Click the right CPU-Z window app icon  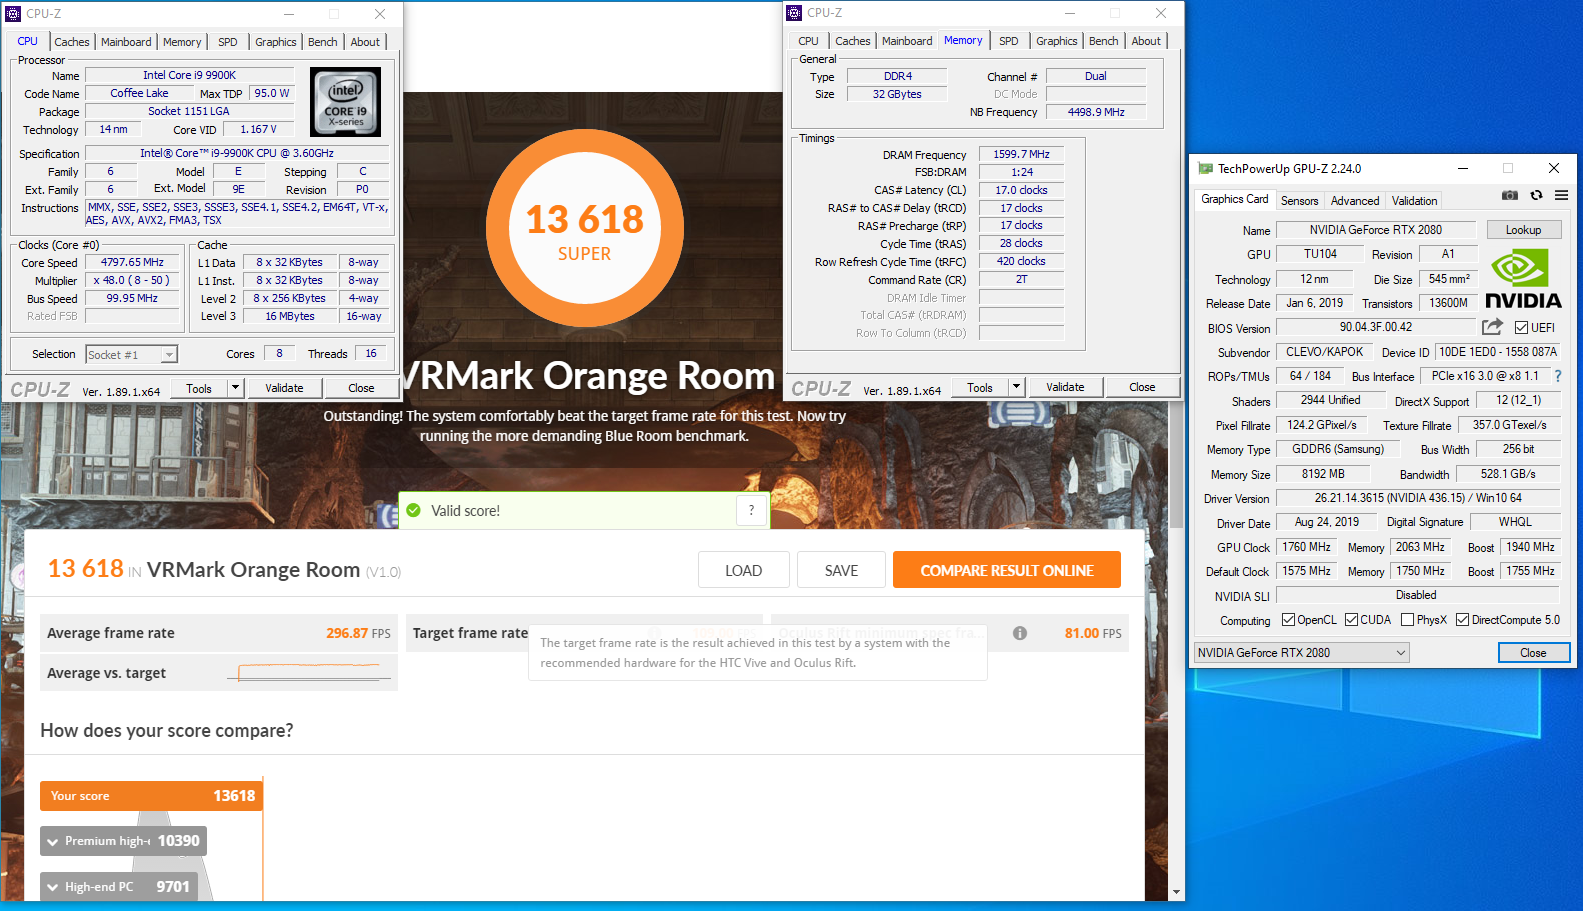coord(794,13)
